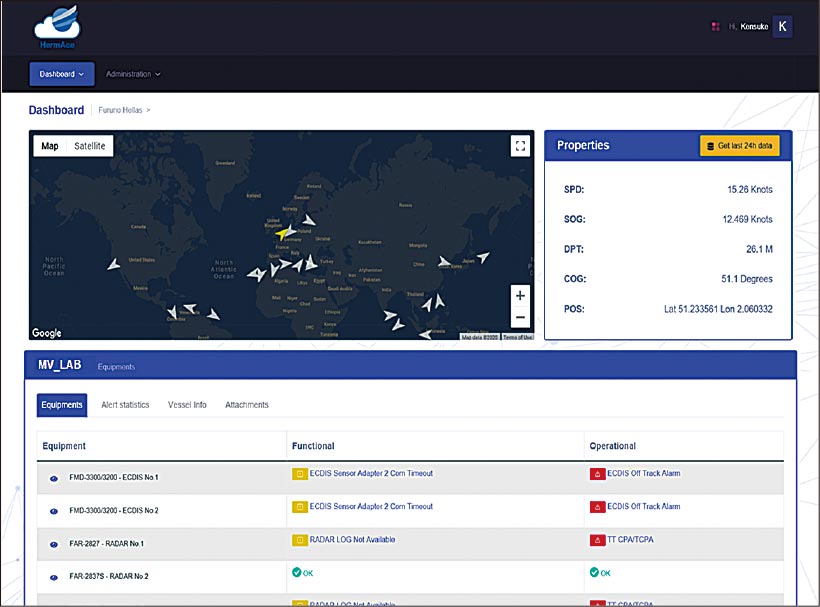Select the vessel marker near Japan
The width and height of the screenshot is (820, 607).
[x=483, y=257]
